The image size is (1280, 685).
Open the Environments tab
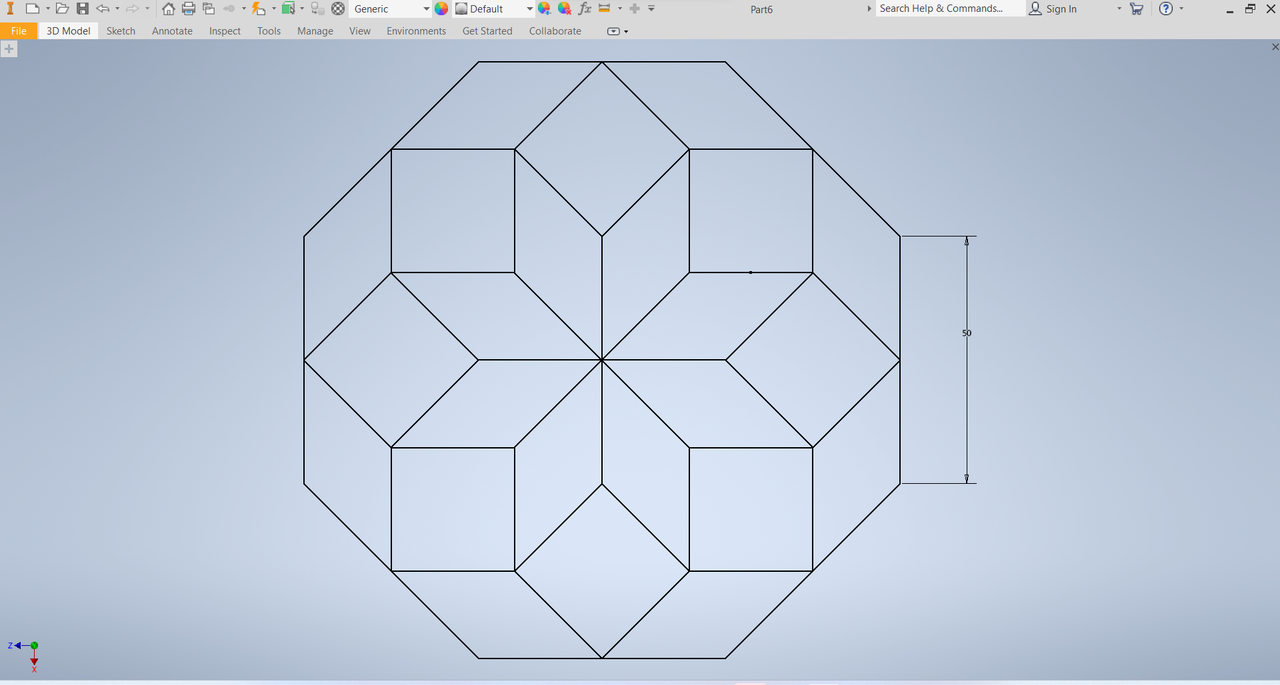tap(416, 31)
